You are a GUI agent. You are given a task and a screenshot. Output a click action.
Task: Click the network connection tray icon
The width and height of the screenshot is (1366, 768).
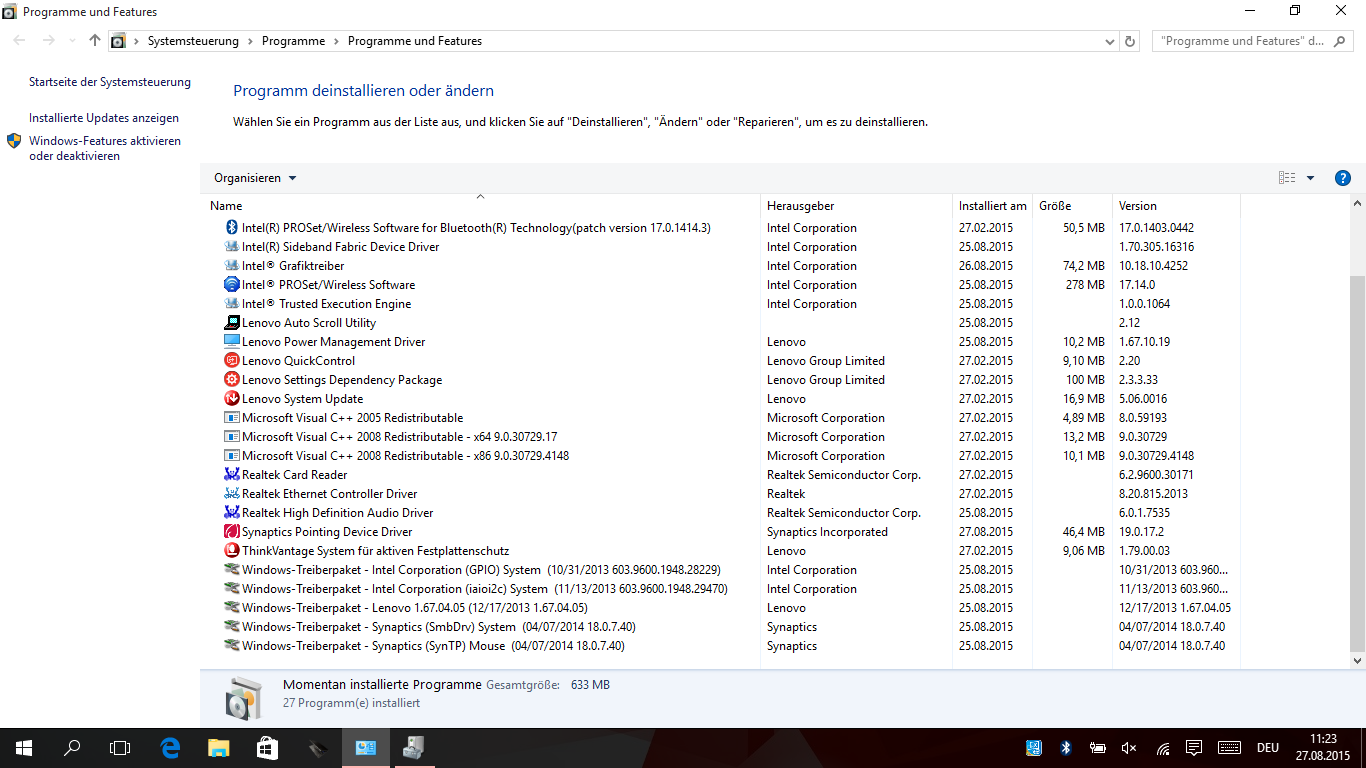pyautogui.click(x=1162, y=747)
